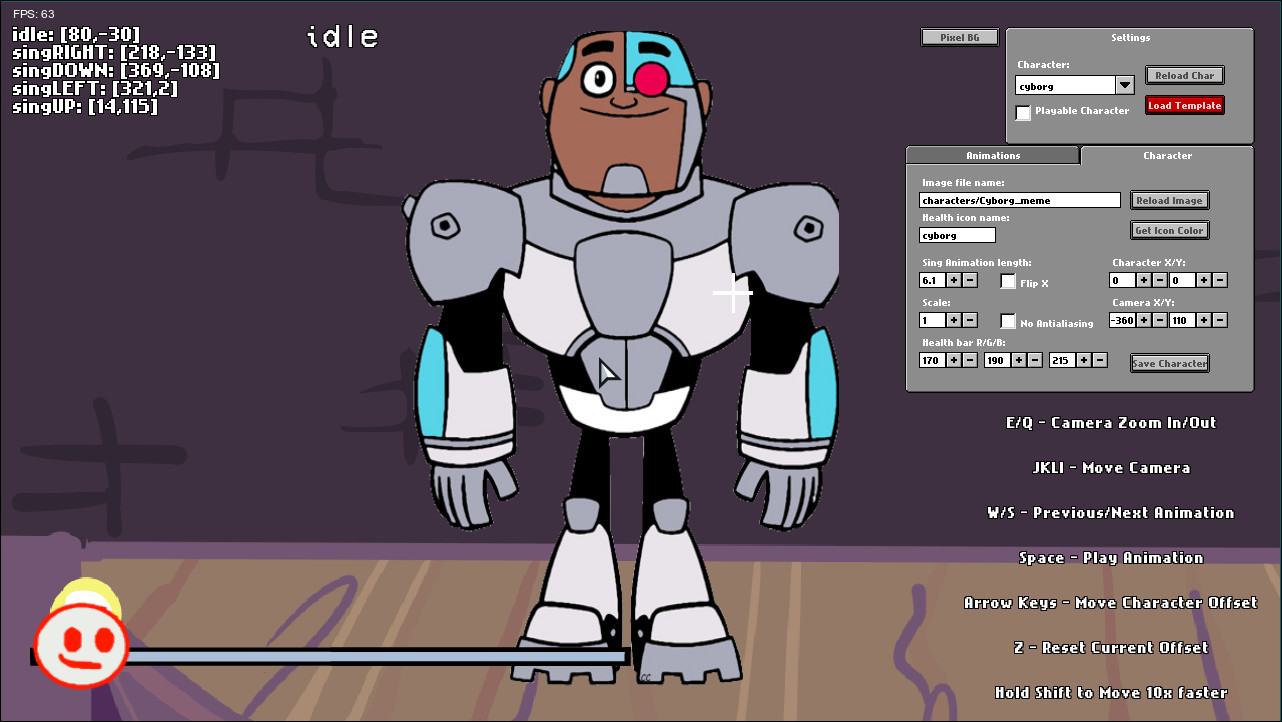
Task: Click the red Load Template button
Action: [x=1185, y=105]
